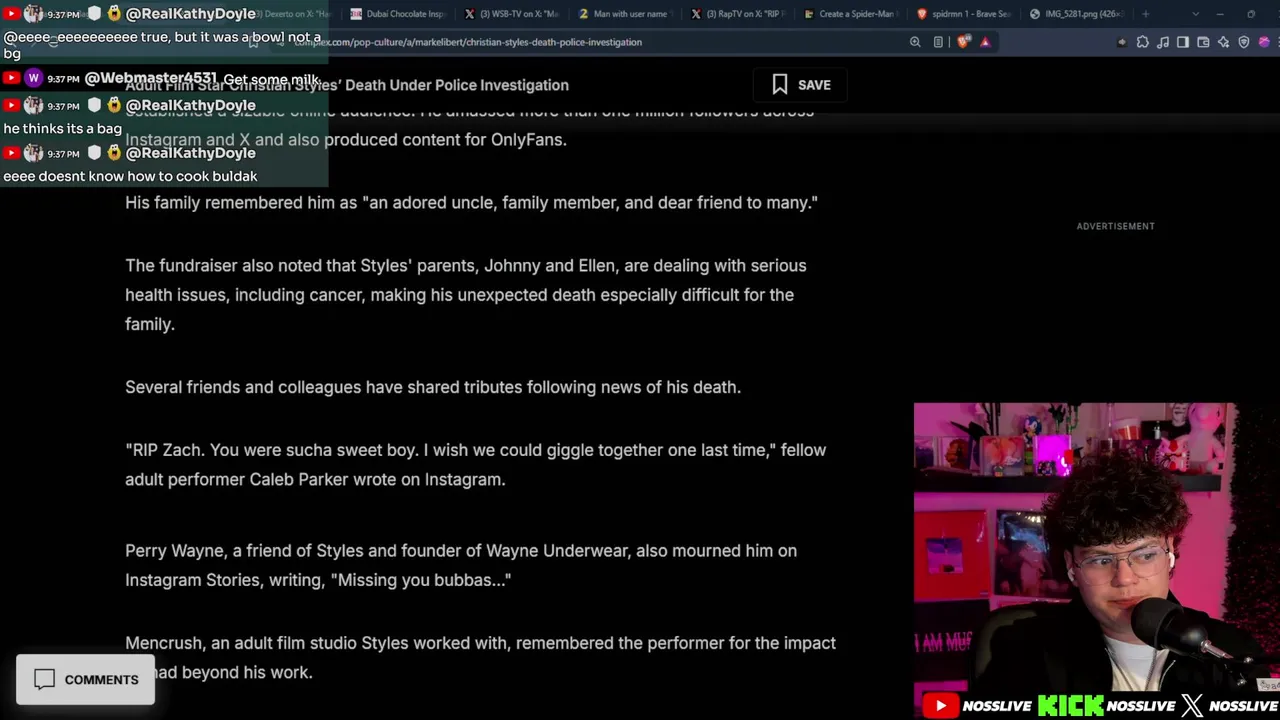1280x720 pixels.
Task: Click the name 'Caleb Parker' in the article
Action: [x=299, y=479]
